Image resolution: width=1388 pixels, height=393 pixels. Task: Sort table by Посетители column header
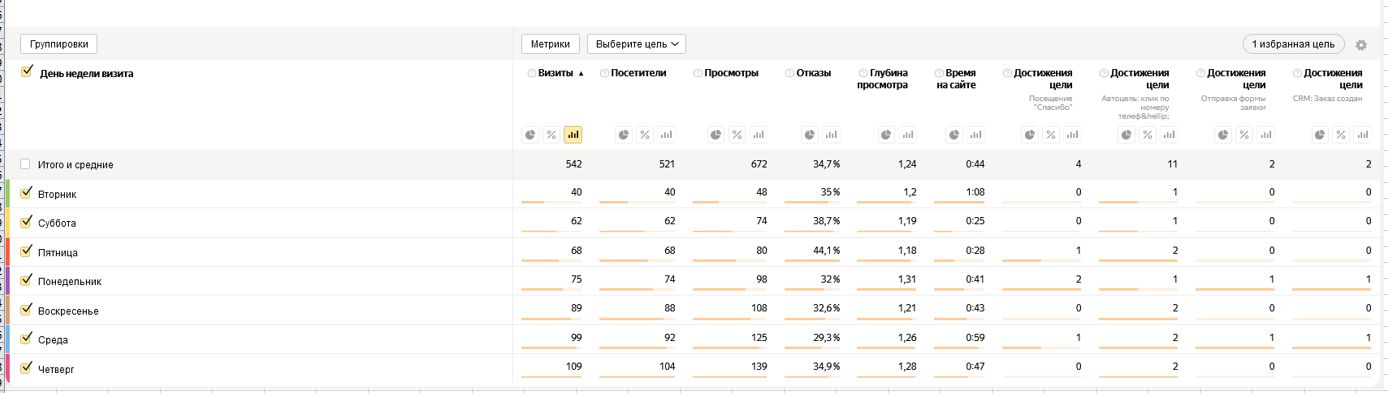click(638, 73)
